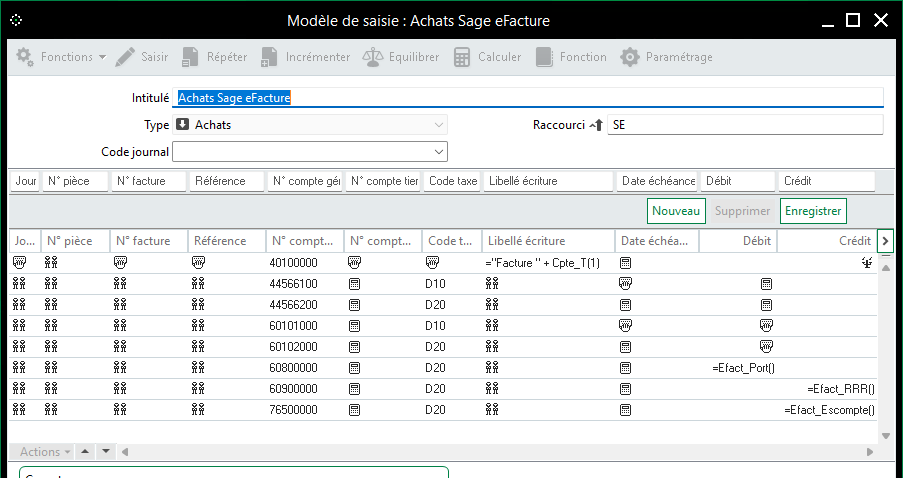Click the Crédit entry field above the grid
903x478 pixels.
click(x=826, y=181)
